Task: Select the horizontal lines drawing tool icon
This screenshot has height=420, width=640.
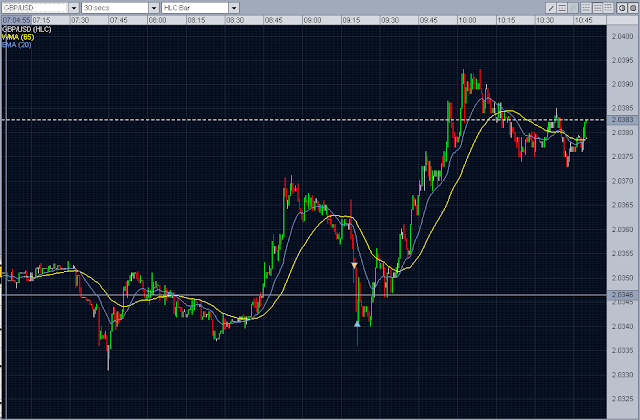Action: tap(562, 8)
